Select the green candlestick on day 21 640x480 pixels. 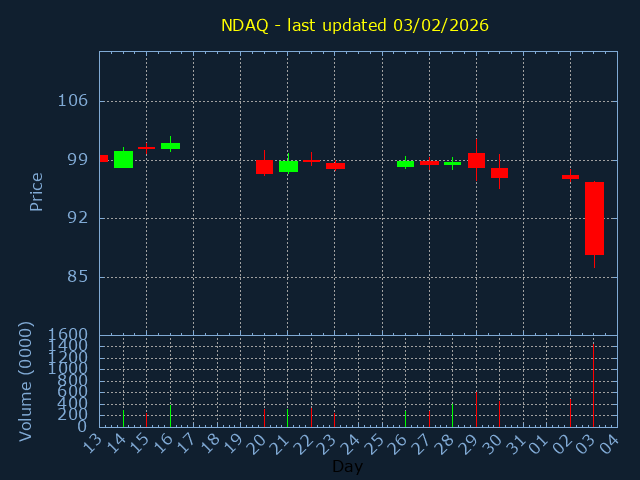[x=288, y=166]
